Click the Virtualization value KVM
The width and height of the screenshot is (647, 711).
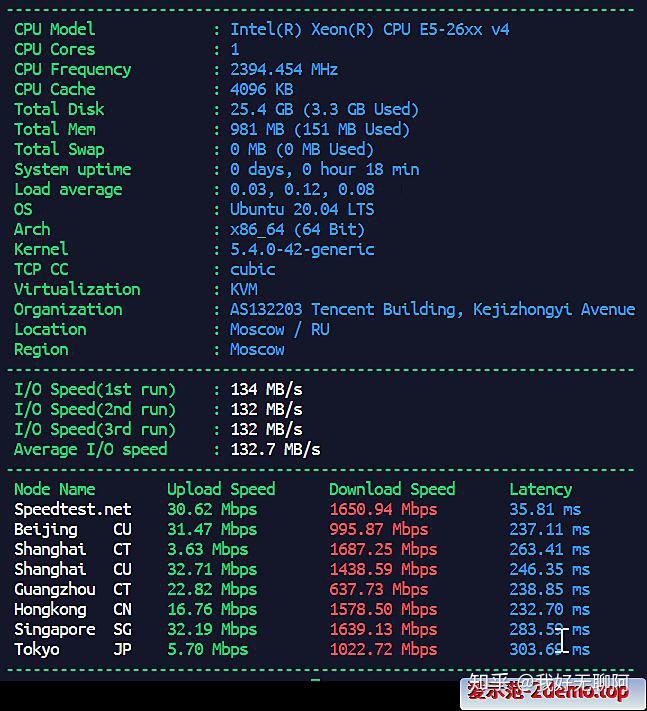(x=244, y=289)
